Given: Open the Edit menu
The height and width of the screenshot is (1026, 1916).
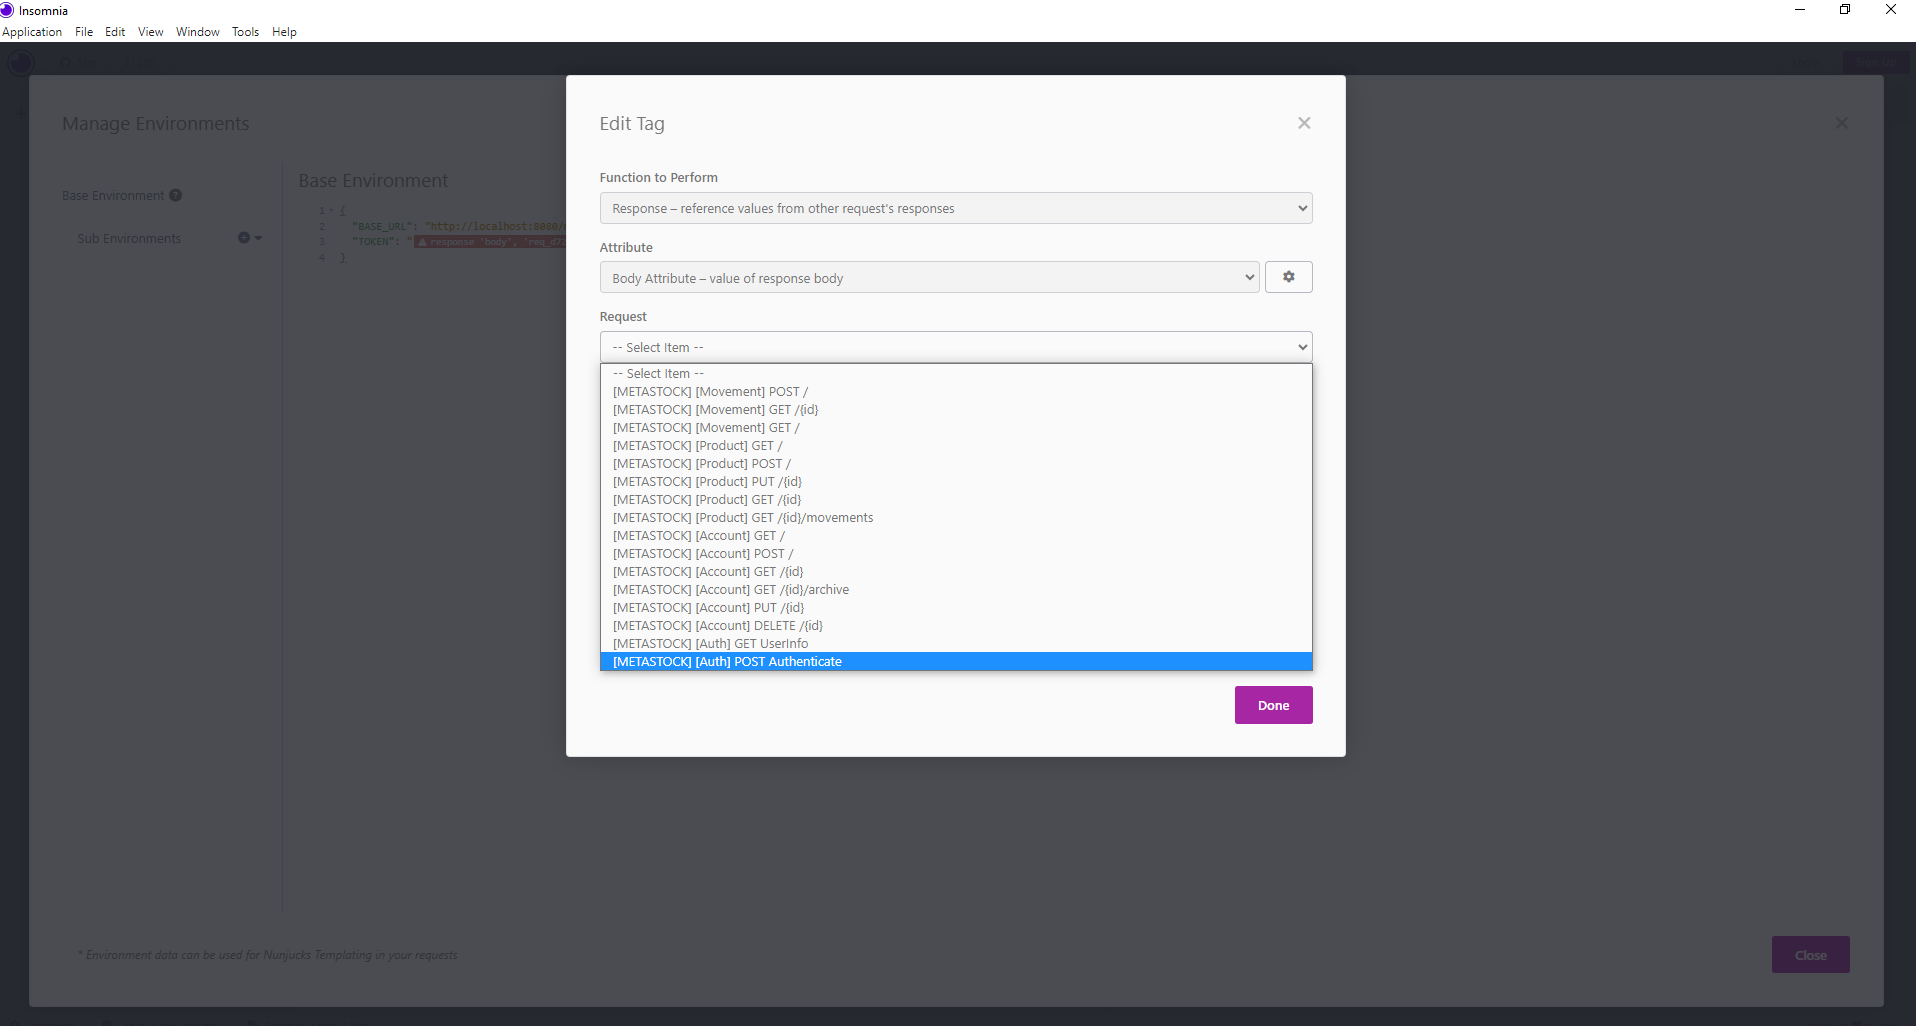Looking at the screenshot, I should pos(115,32).
